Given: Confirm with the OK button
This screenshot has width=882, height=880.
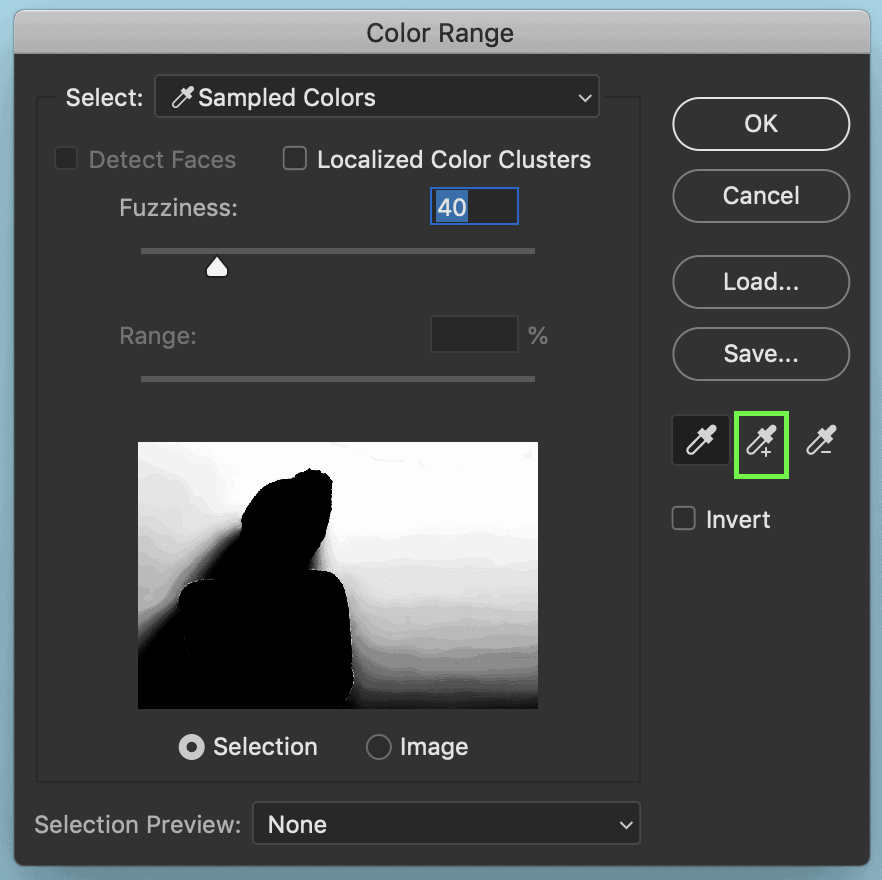Looking at the screenshot, I should [x=761, y=124].
